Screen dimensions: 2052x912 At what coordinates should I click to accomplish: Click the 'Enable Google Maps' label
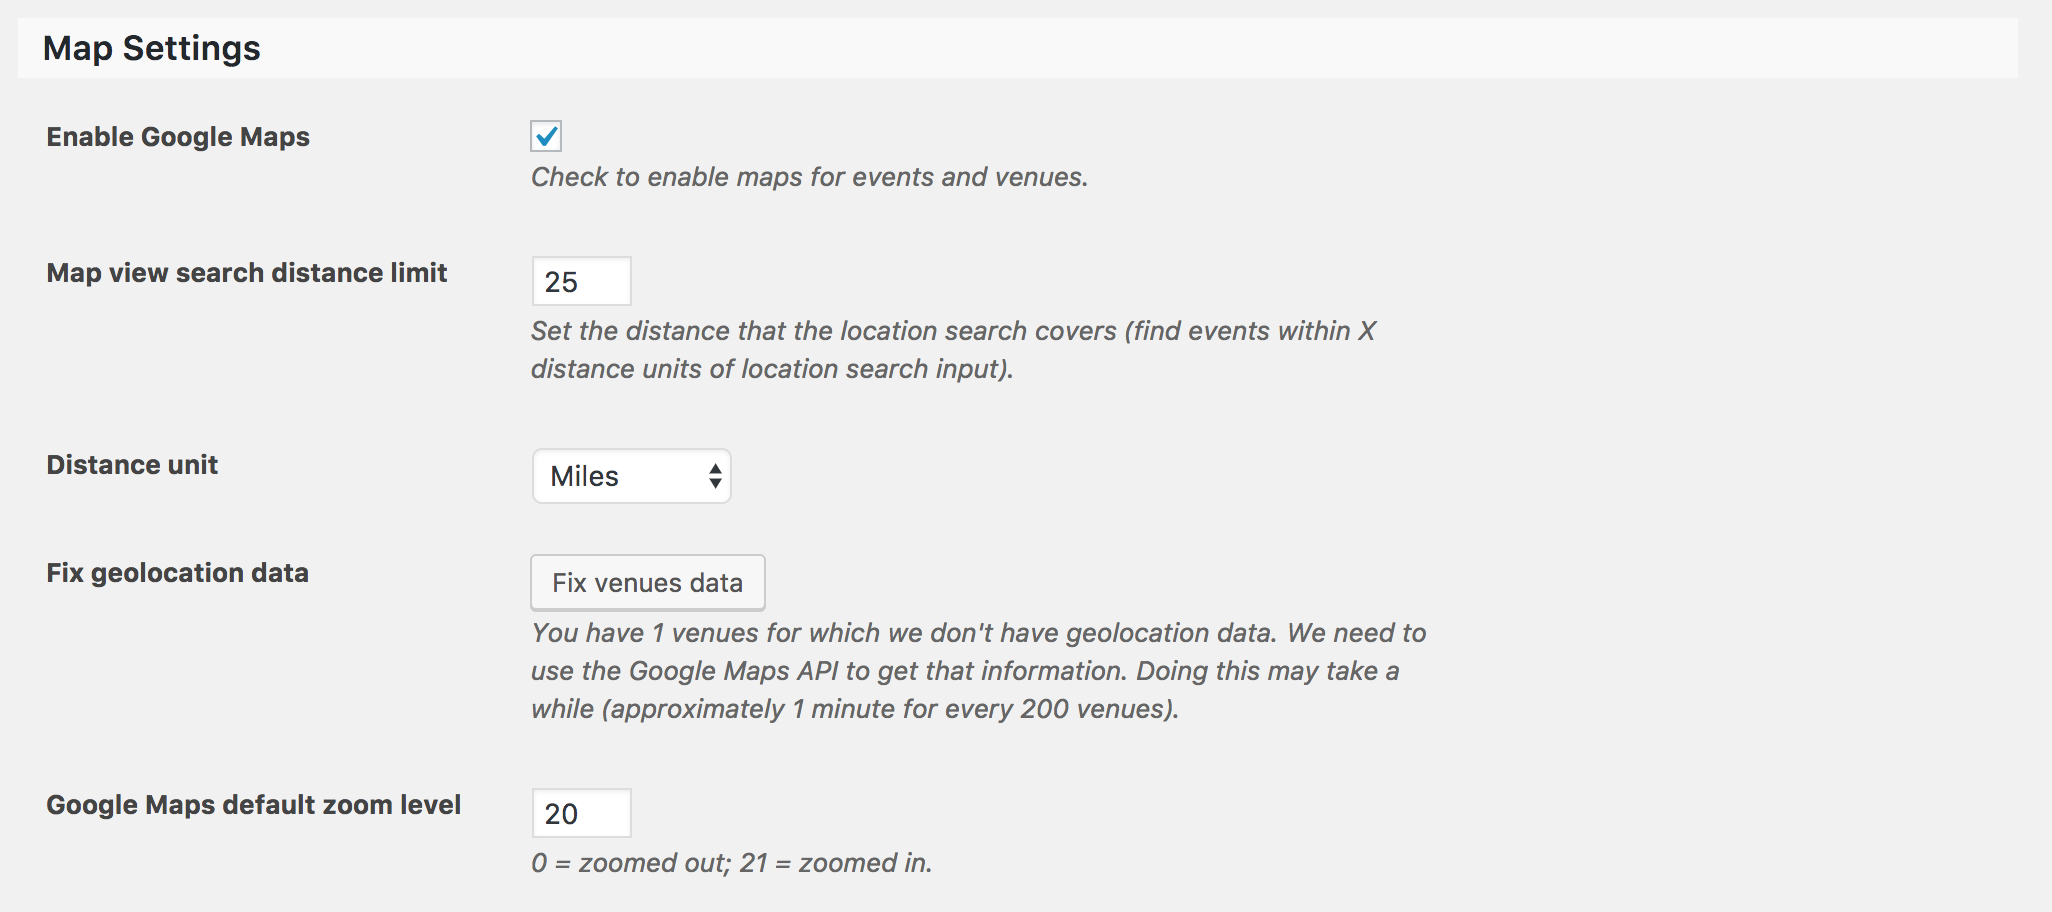click(x=178, y=137)
